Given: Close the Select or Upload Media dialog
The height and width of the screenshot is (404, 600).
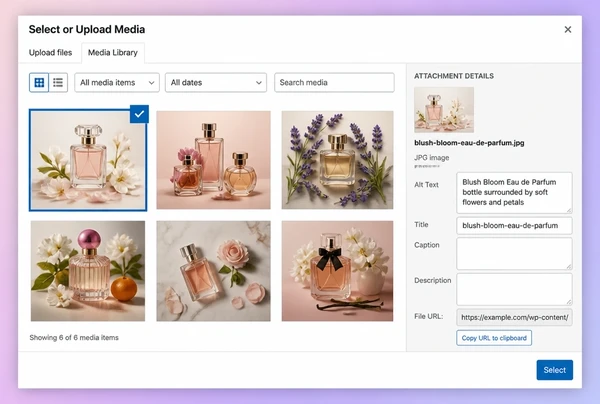Looking at the screenshot, I should (568, 29).
